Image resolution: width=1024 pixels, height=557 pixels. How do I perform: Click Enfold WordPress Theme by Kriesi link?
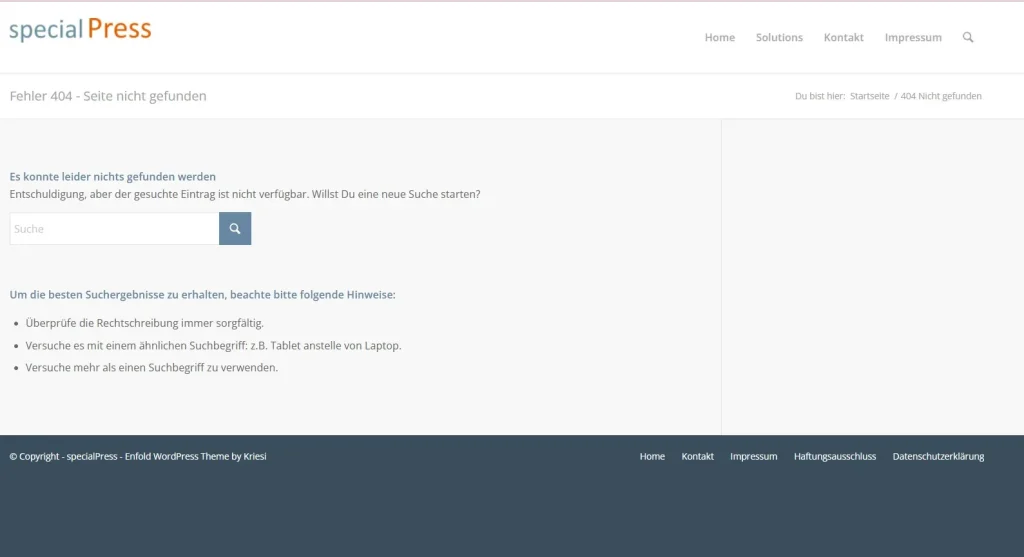tap(195, 457)
